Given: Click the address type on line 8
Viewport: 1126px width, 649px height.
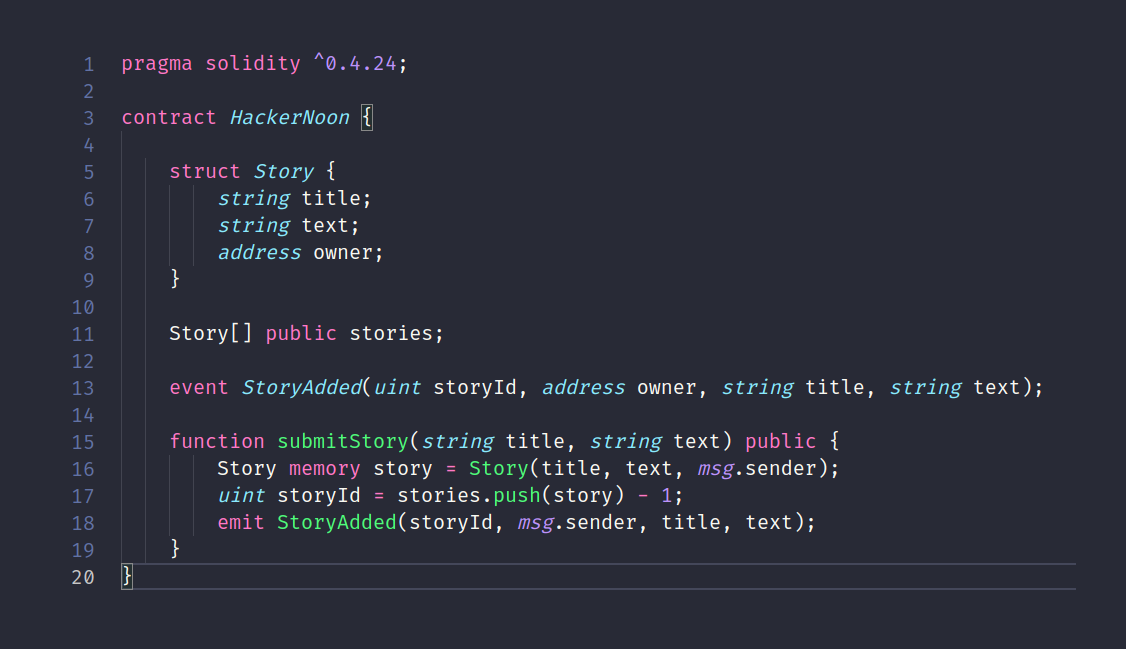Looking at the screenshot, I should click(259, 253).
